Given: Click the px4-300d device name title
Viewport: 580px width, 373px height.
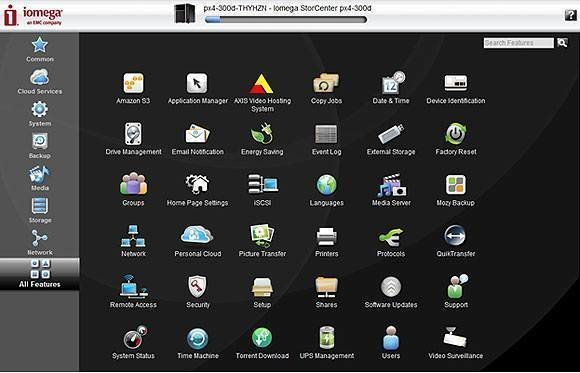Looking at the screenshot, I should (287, 8).
